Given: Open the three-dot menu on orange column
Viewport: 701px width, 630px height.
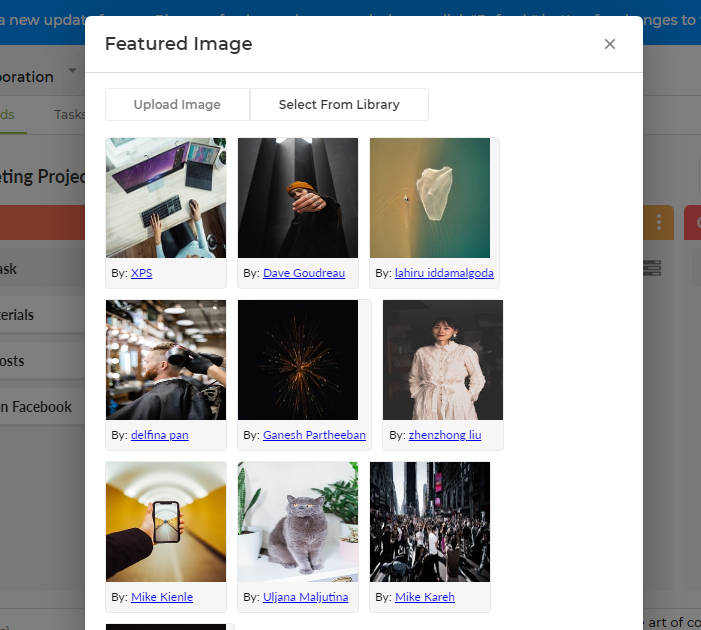Looking at the screenshot, I should pos(659,222).
